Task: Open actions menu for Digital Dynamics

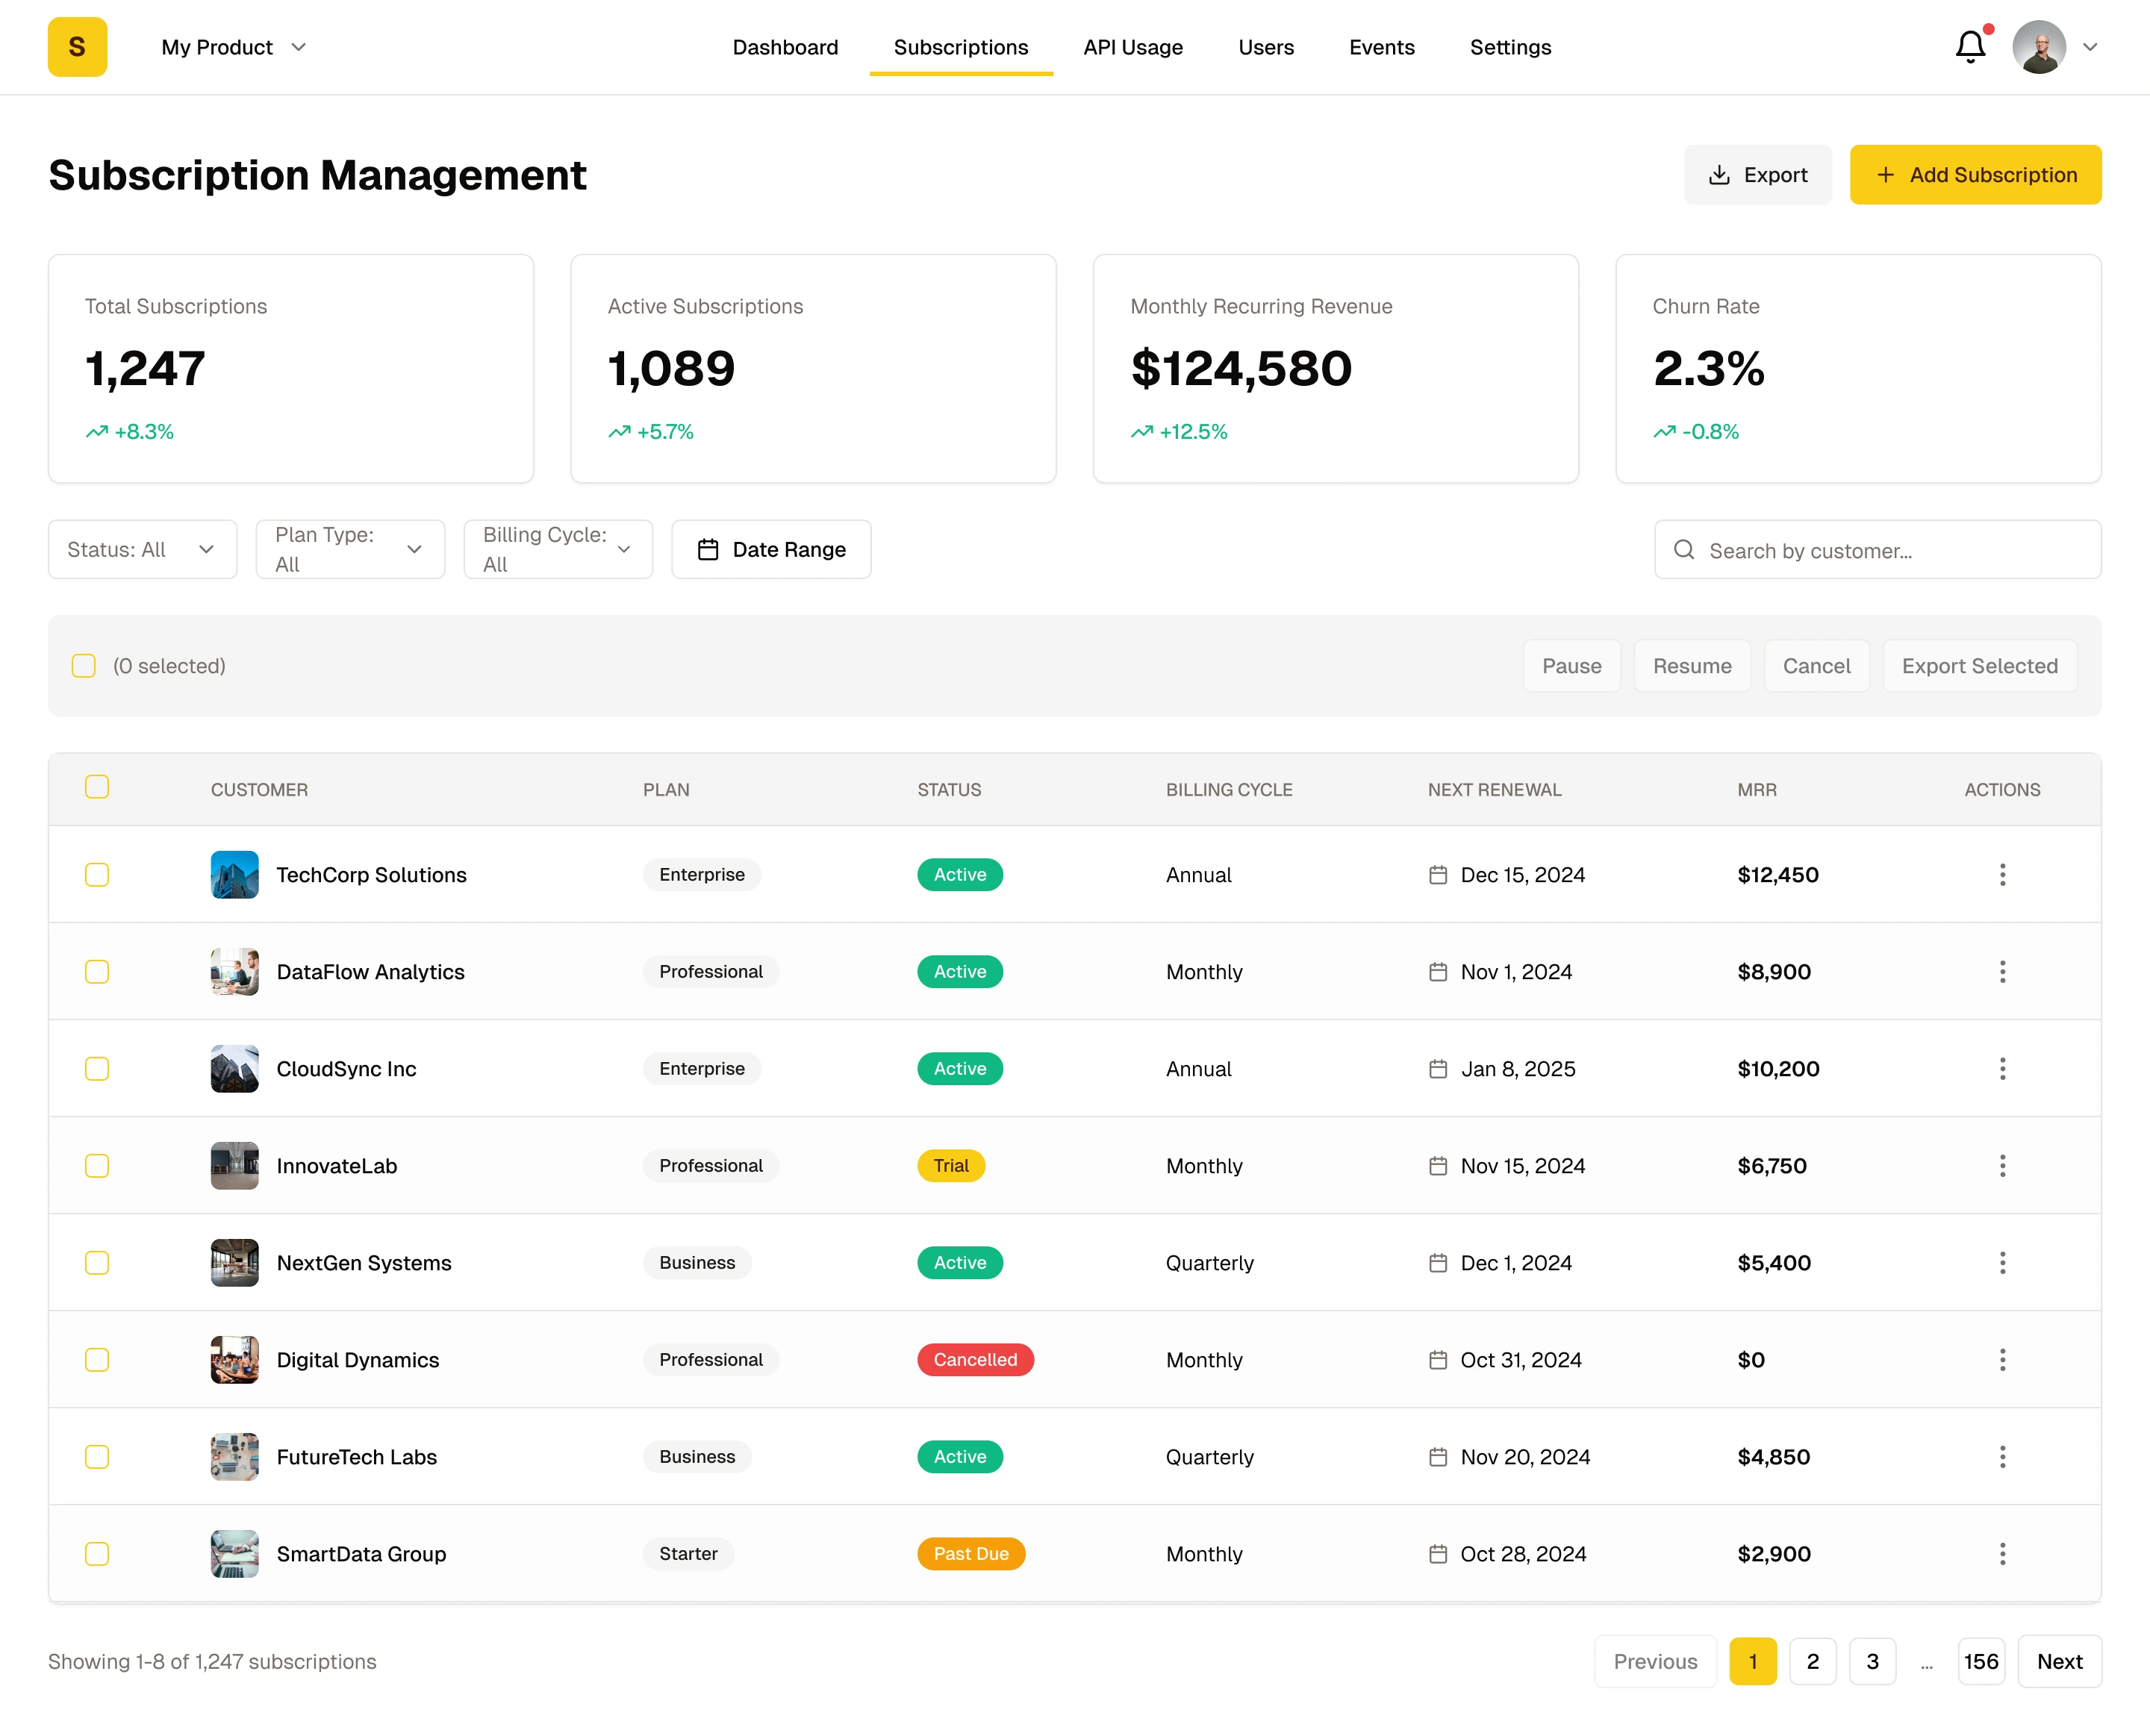Action: [2001, 1360]
